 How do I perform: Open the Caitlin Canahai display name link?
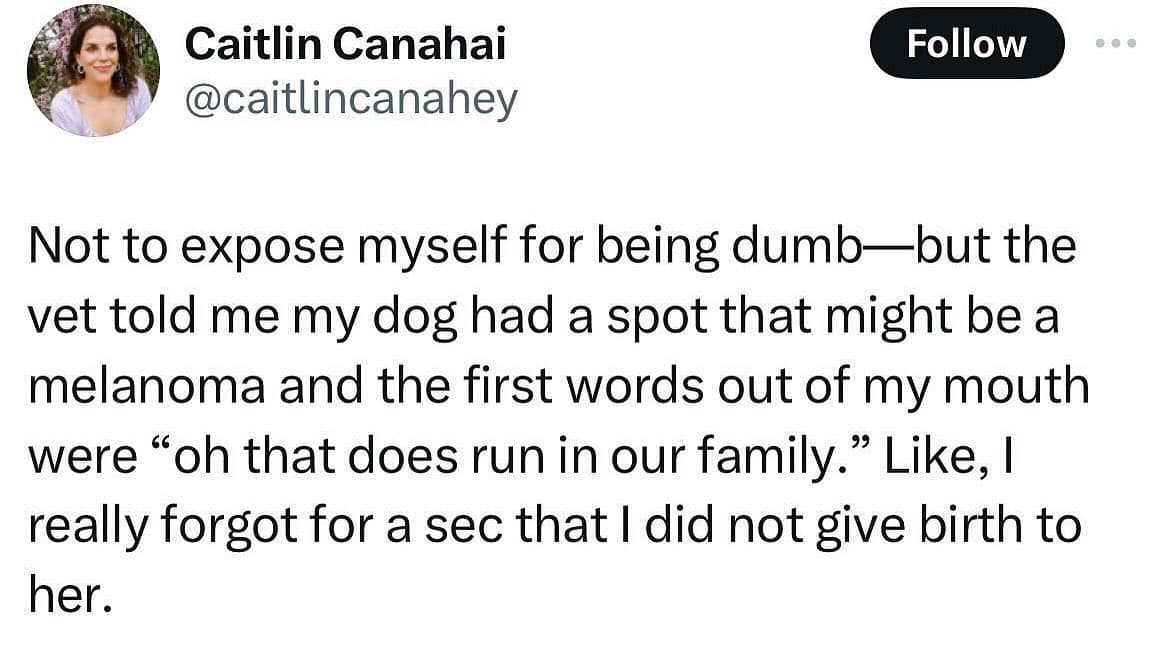click(x=346, y=42)
